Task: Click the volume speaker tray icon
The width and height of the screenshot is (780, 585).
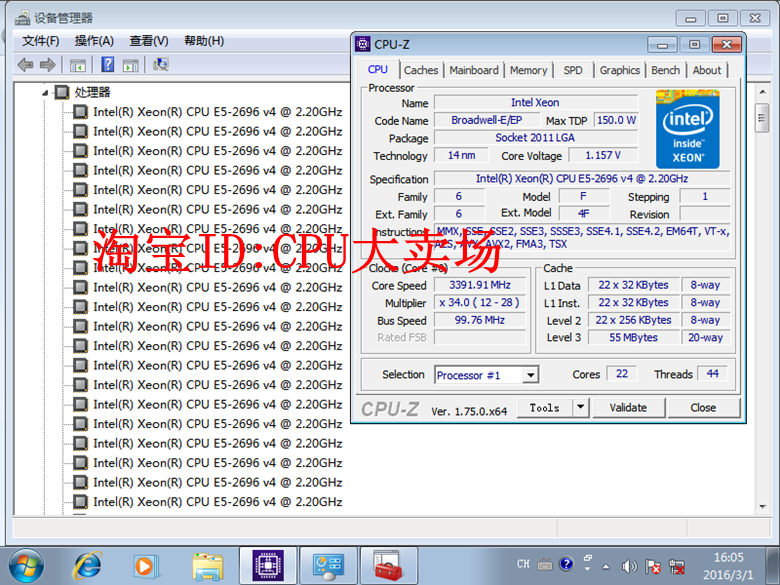Action: point(629,566)
